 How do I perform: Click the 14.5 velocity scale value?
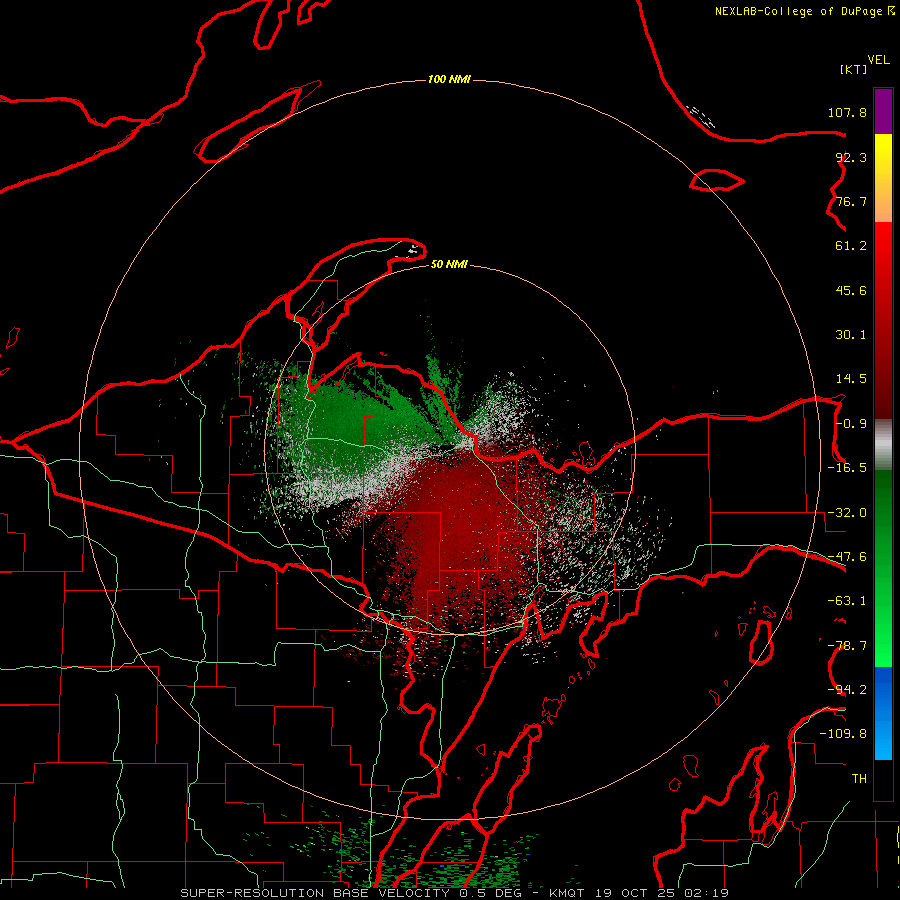pyautogui.click(x=851, y=379)
